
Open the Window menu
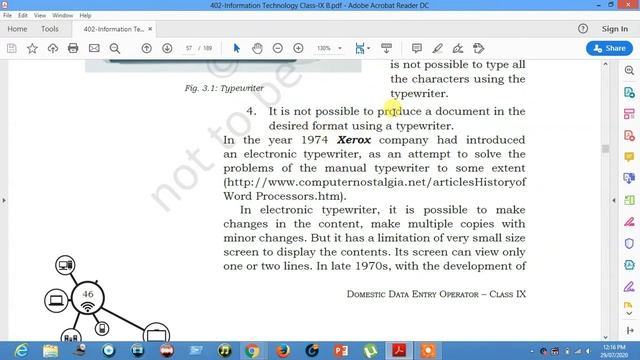(62, 16)
